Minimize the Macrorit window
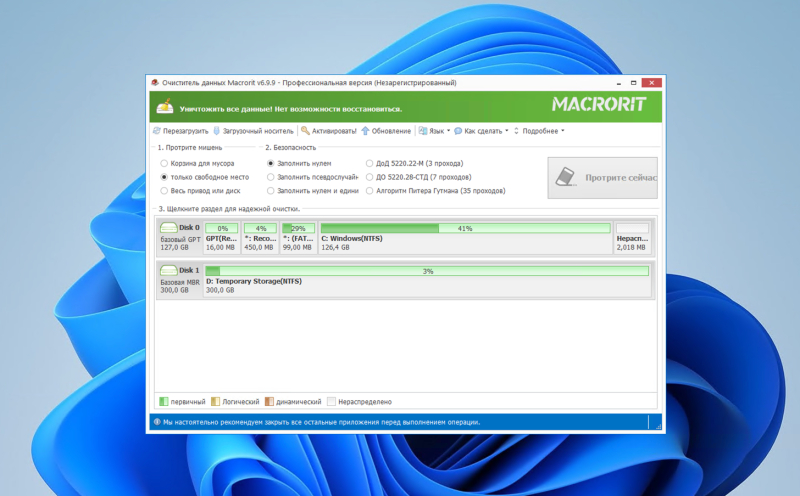Screen dimensions: 800x496 [618, 83]
